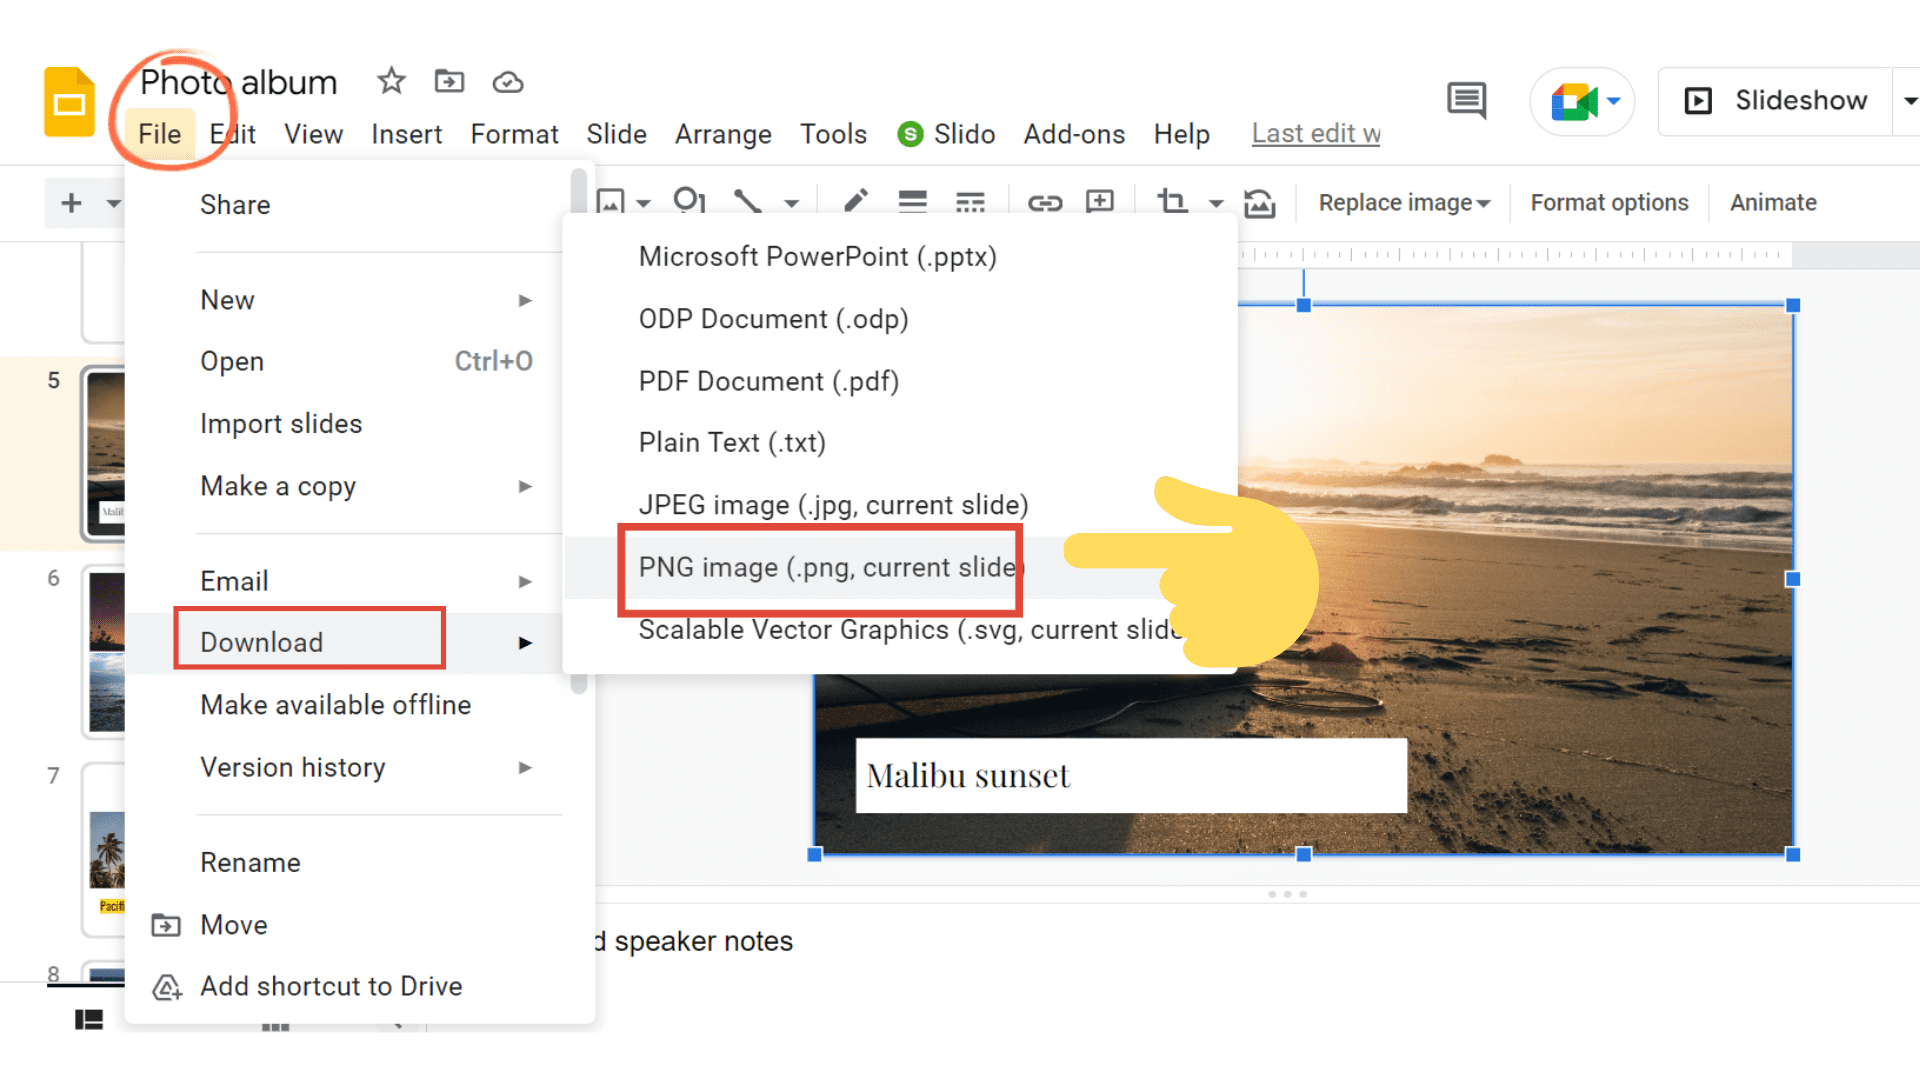
Task: Click the image insert toolbar icon
Action: click(609, 202)
